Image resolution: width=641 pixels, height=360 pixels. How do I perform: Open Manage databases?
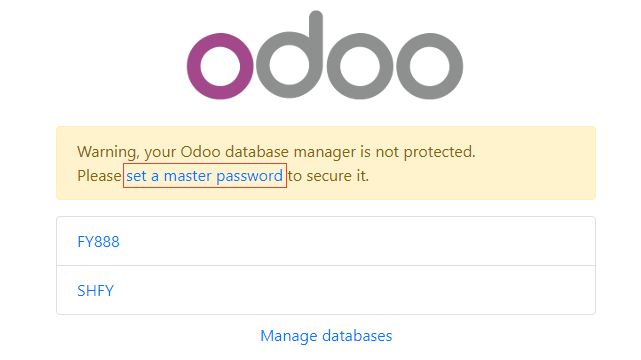tap(326, 335)
